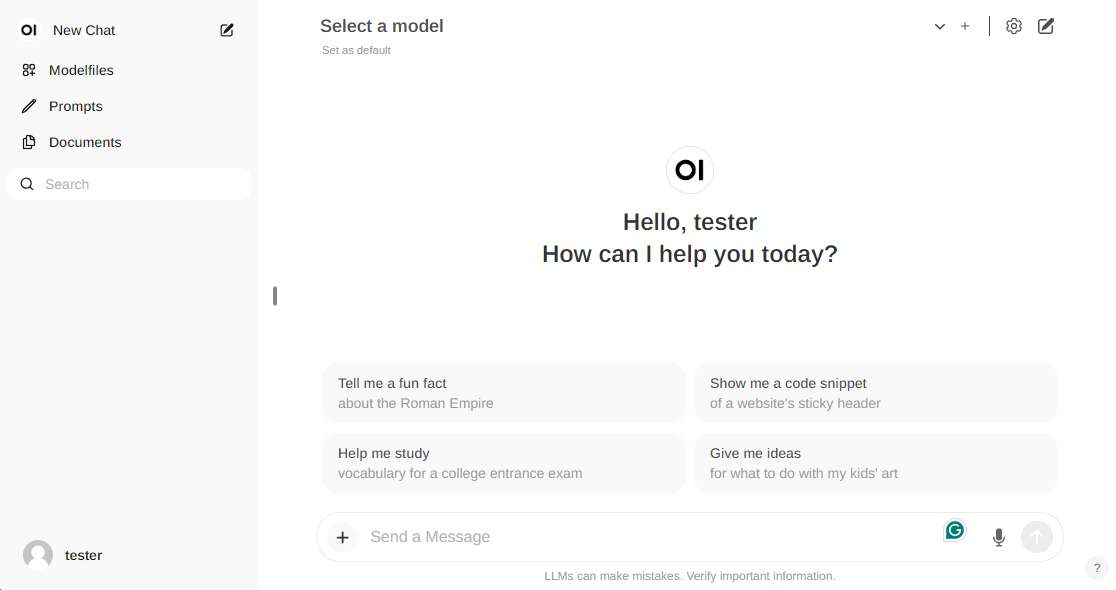Click the new chat pencil icon in sidebar
Viewport: 1116px width, 590px height.
click(x=227, y=30)
